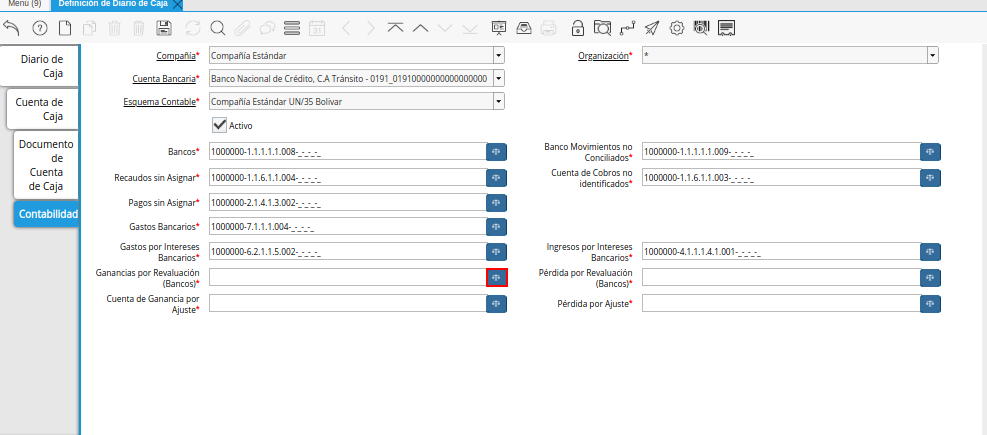The image size is (987, 435).
Task: Click the greyed-out Copy record icon
Action: [89, 28]
